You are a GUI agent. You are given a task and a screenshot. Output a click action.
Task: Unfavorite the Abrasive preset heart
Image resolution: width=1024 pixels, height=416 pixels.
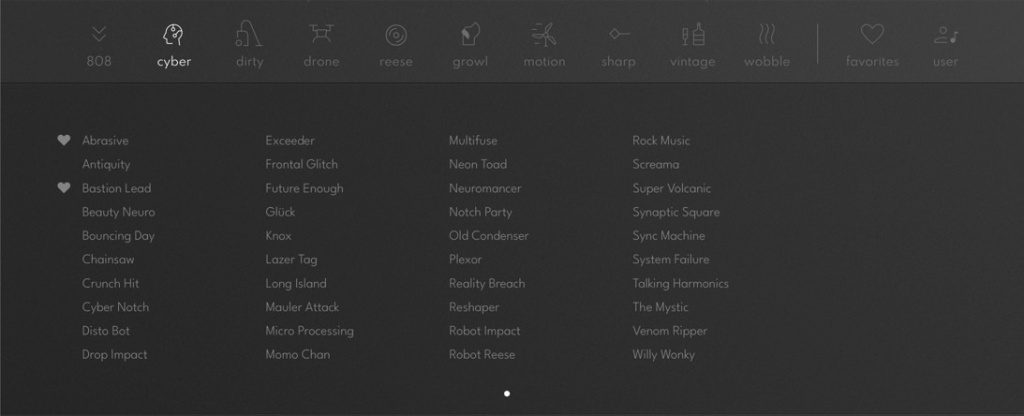(63, 140)
